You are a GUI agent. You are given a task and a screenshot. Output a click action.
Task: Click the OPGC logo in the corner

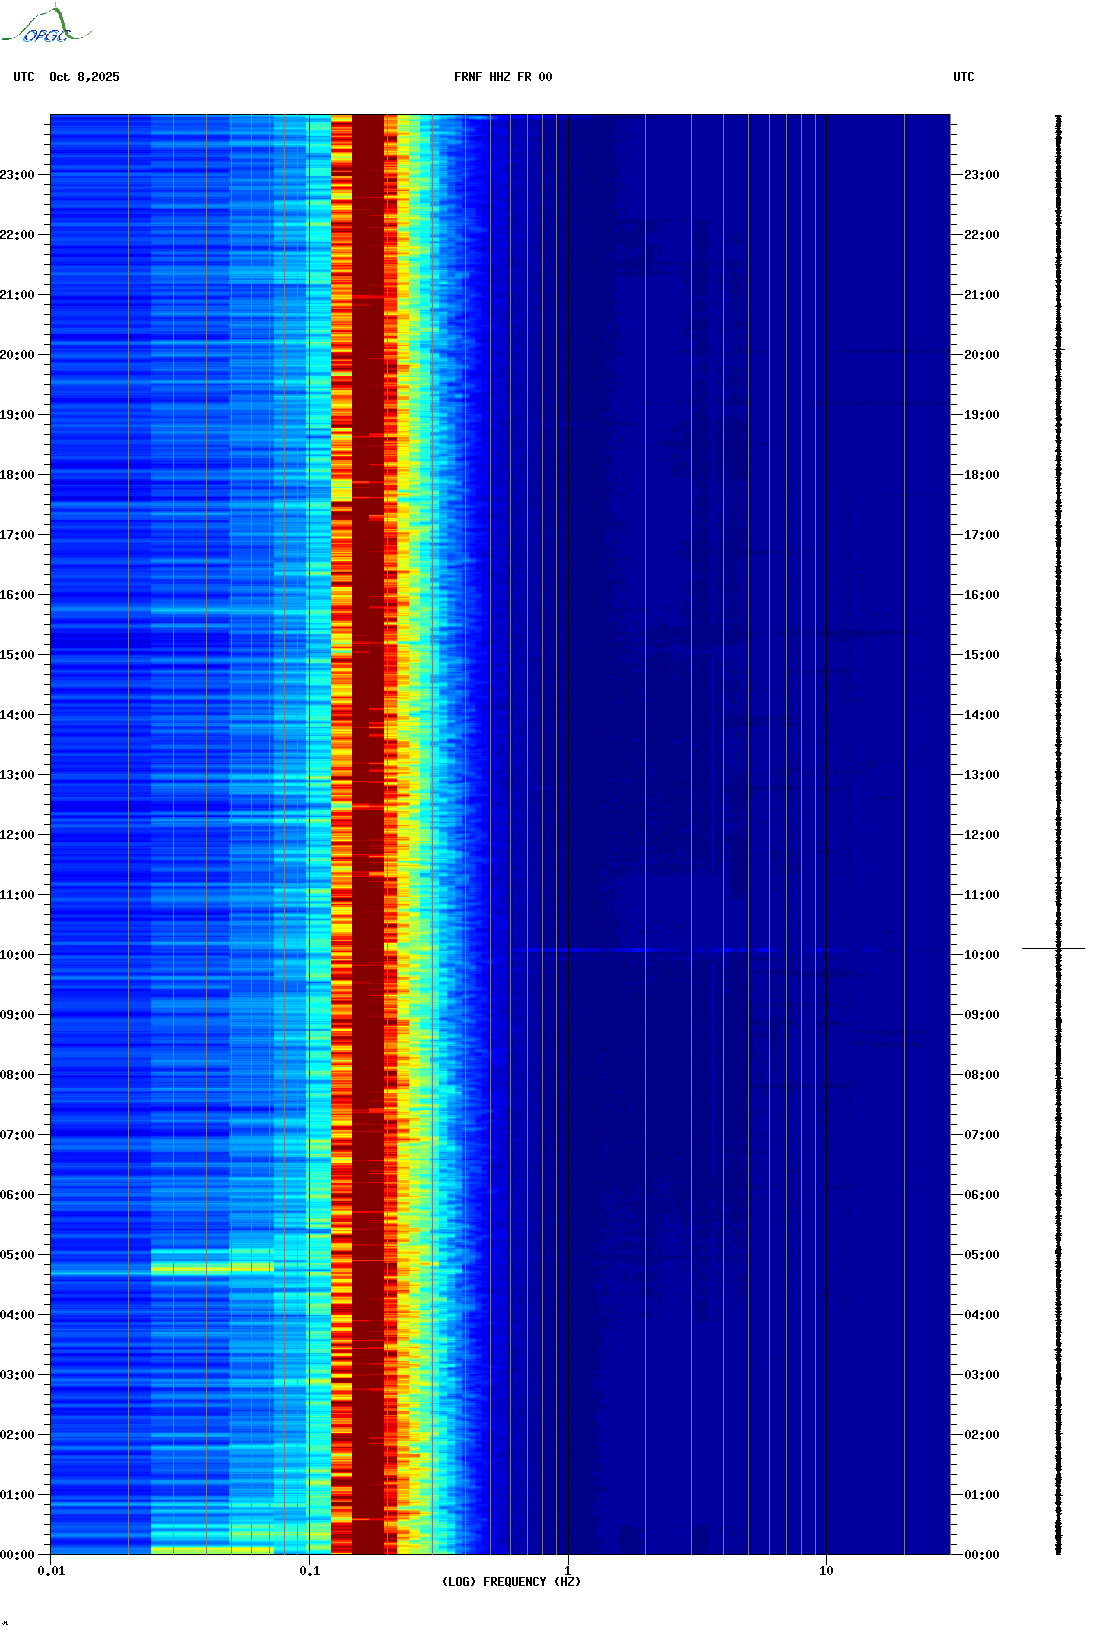point(46,26)
